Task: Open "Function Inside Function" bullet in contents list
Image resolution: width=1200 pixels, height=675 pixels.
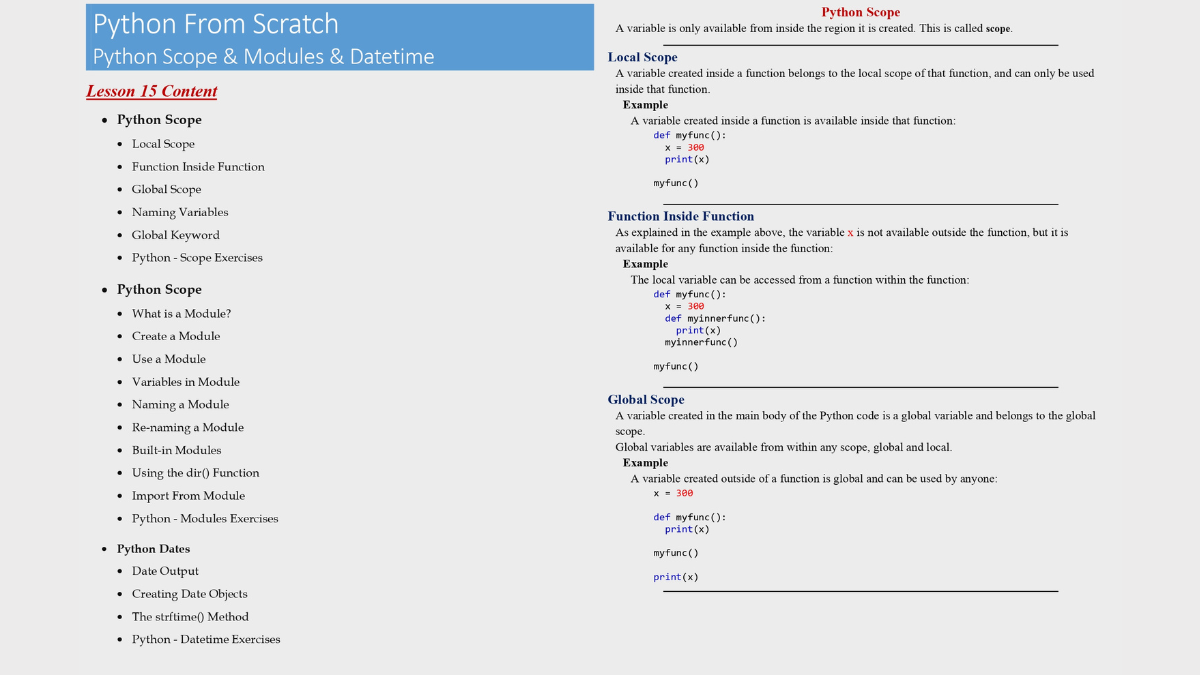Action: [198, 167]
